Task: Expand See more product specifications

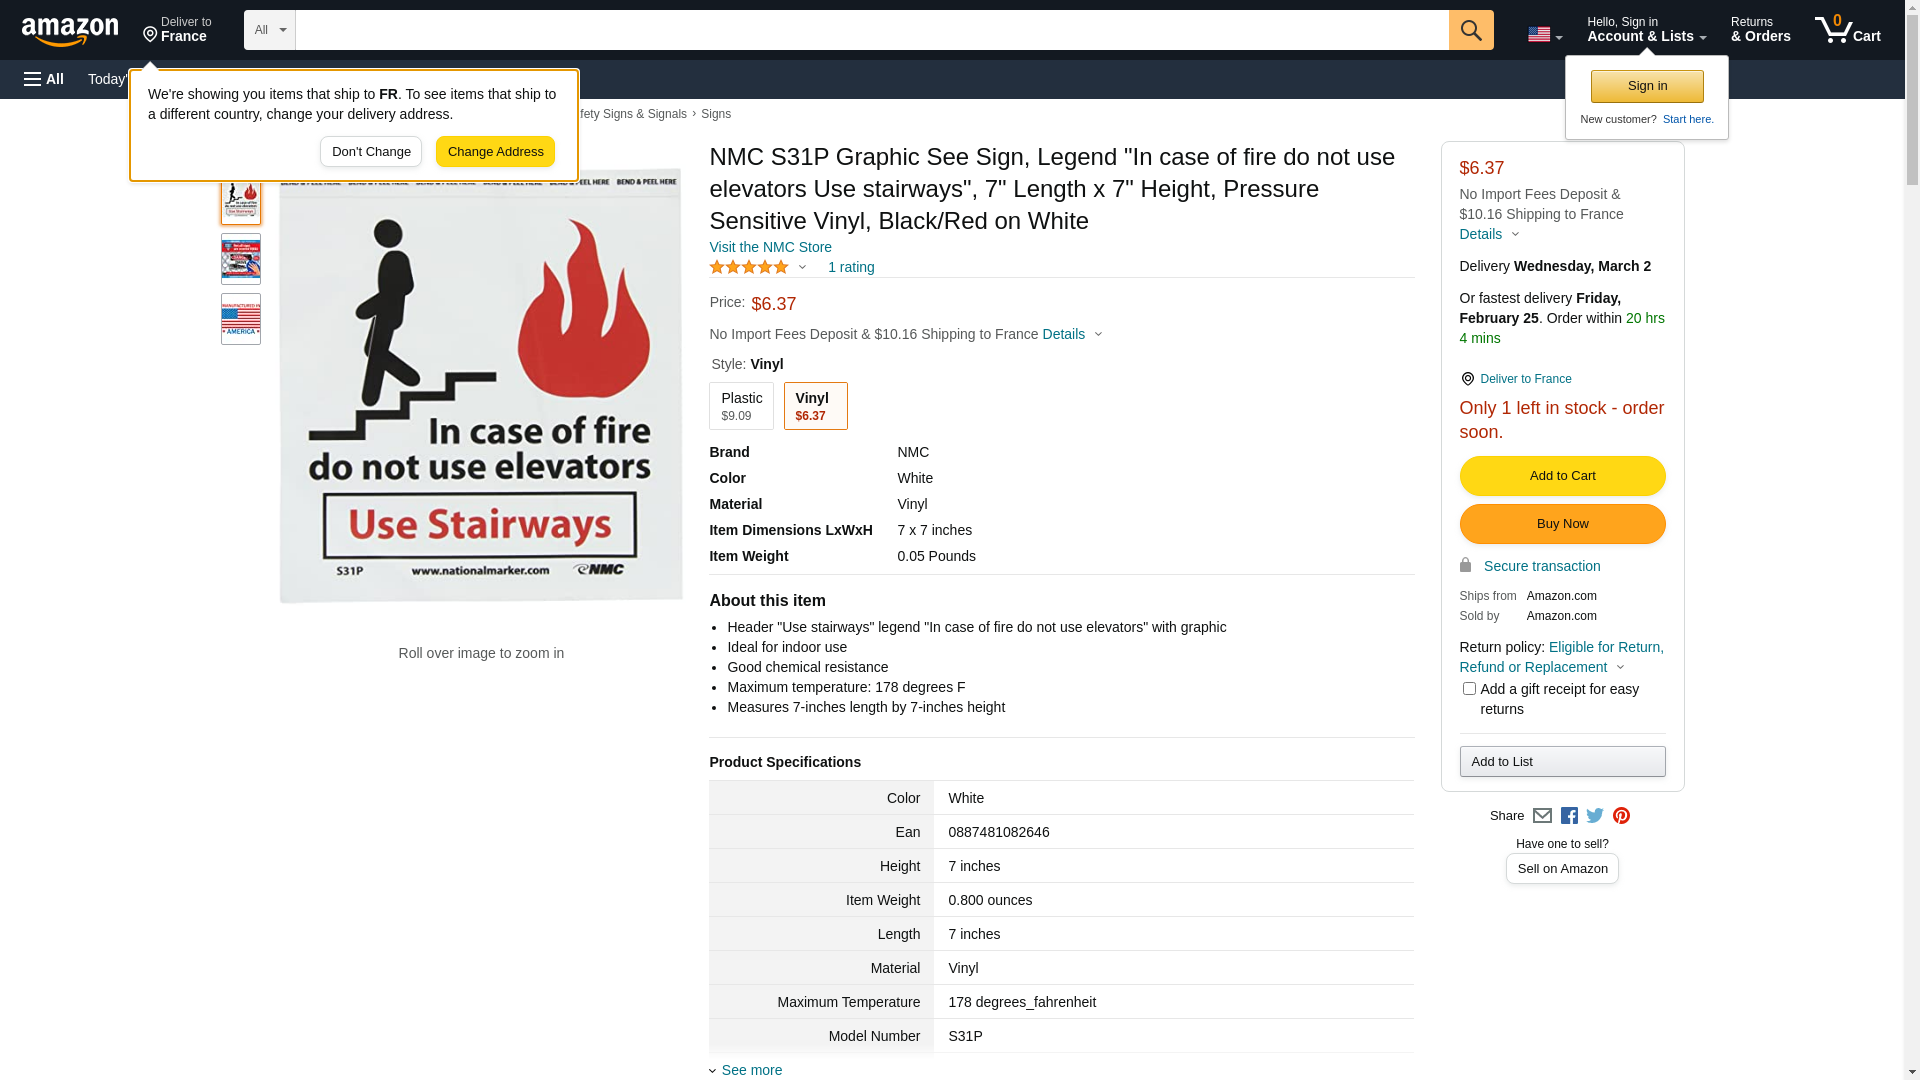Action: 751,1070
